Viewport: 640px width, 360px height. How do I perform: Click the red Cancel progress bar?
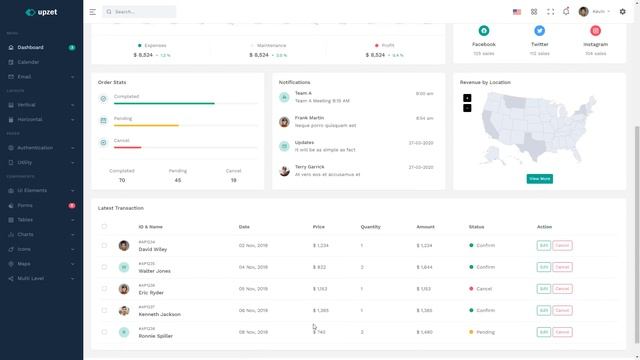point(127,147)
